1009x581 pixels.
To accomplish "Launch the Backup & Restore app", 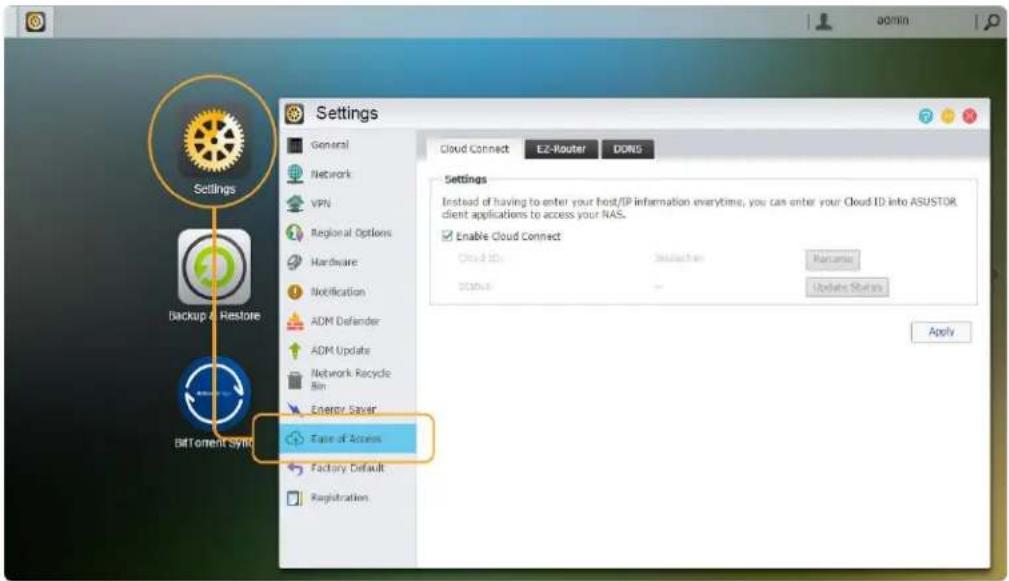I will pos(214,266).
